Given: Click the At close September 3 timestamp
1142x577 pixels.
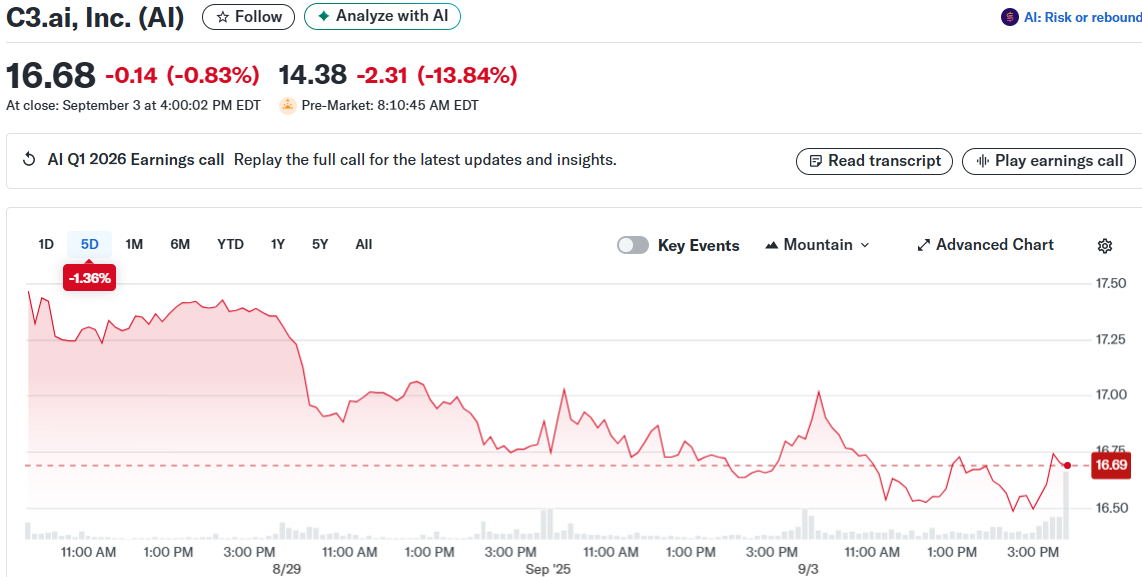Looking at the screenshot, I should (x=133, y=106).
